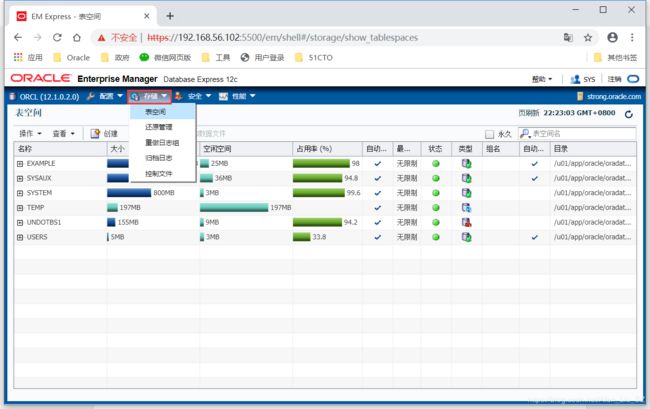The width and height of the screenshot is (650, 409).
Task: Go back using the browser back arrow
Action: [x=18, y=37]
